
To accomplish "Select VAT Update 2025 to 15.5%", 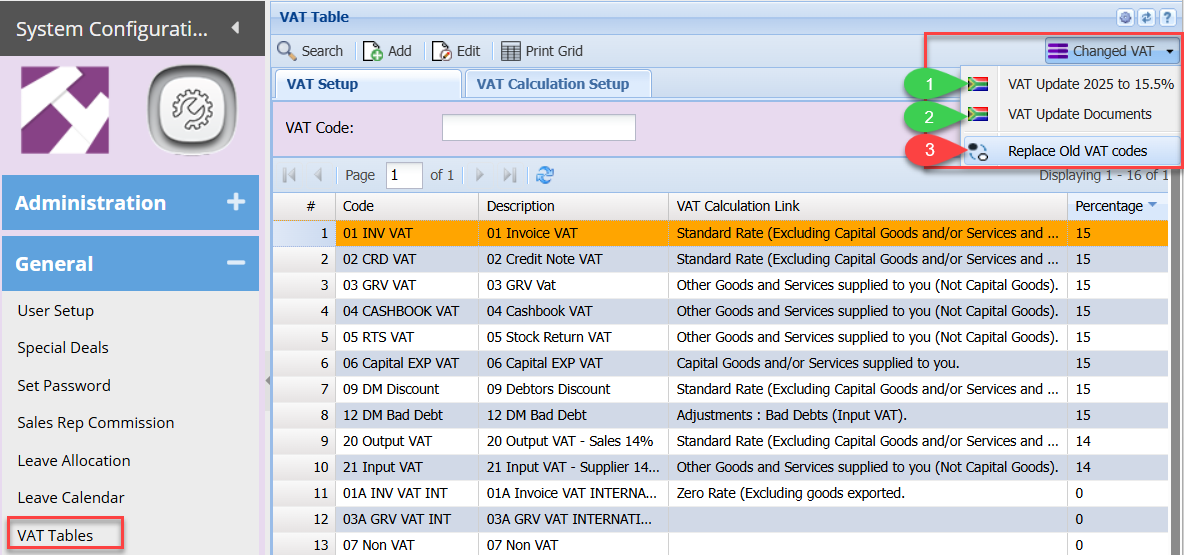I will coord(1090,85).
